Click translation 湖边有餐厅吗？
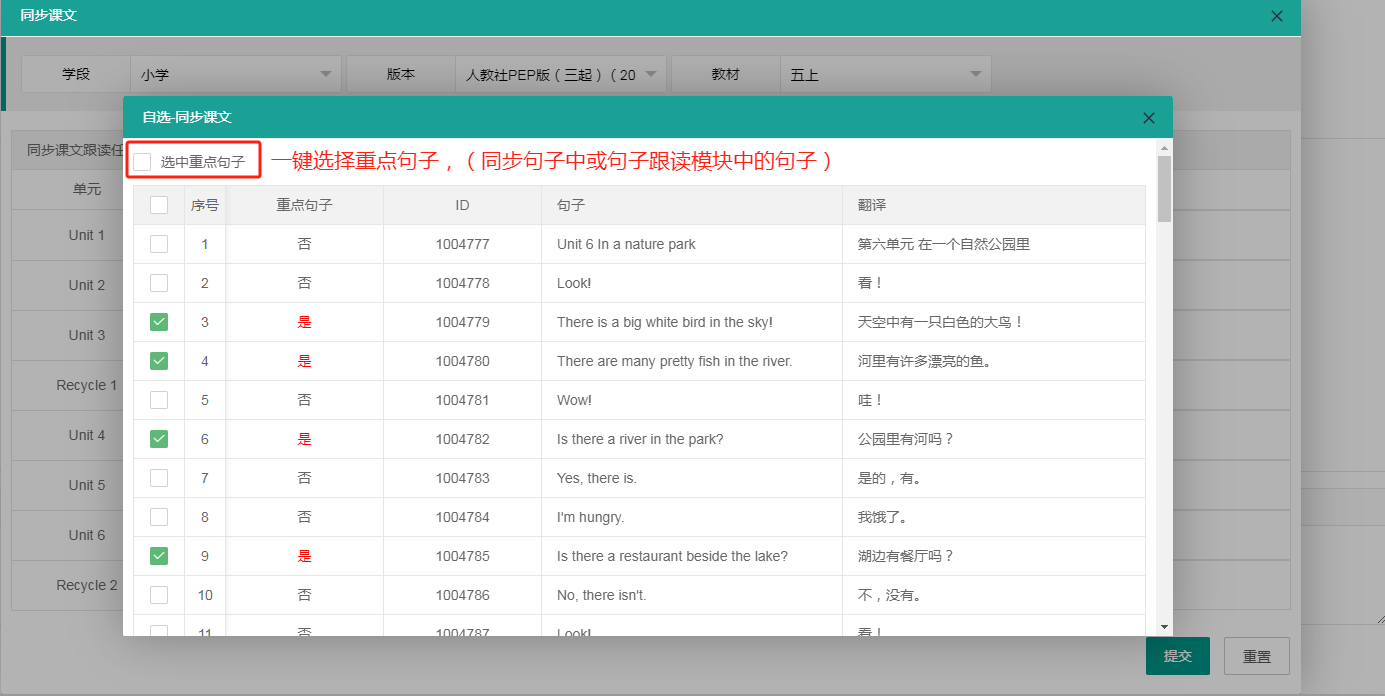The image size is (1385, 696). pos(906,556)
